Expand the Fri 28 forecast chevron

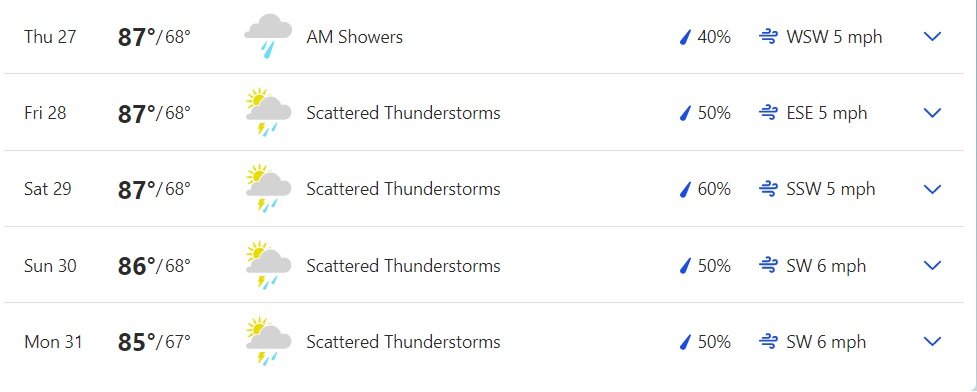tap(932, 113)
